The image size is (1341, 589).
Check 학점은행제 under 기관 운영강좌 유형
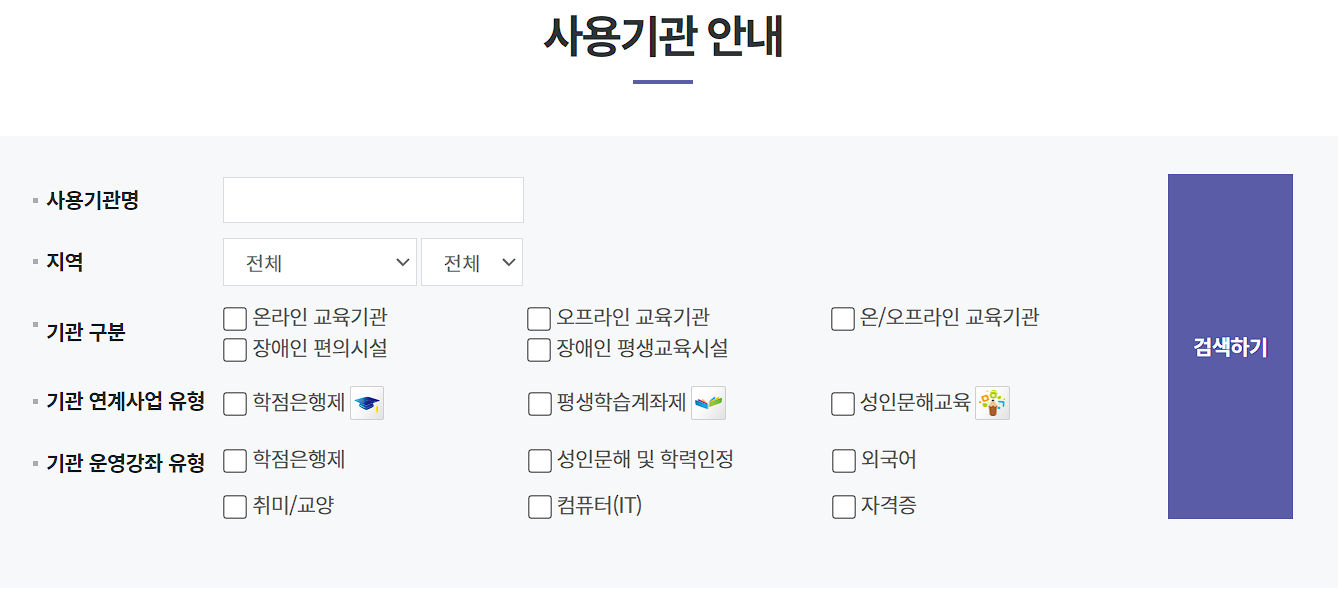click(x=234, y=460)
